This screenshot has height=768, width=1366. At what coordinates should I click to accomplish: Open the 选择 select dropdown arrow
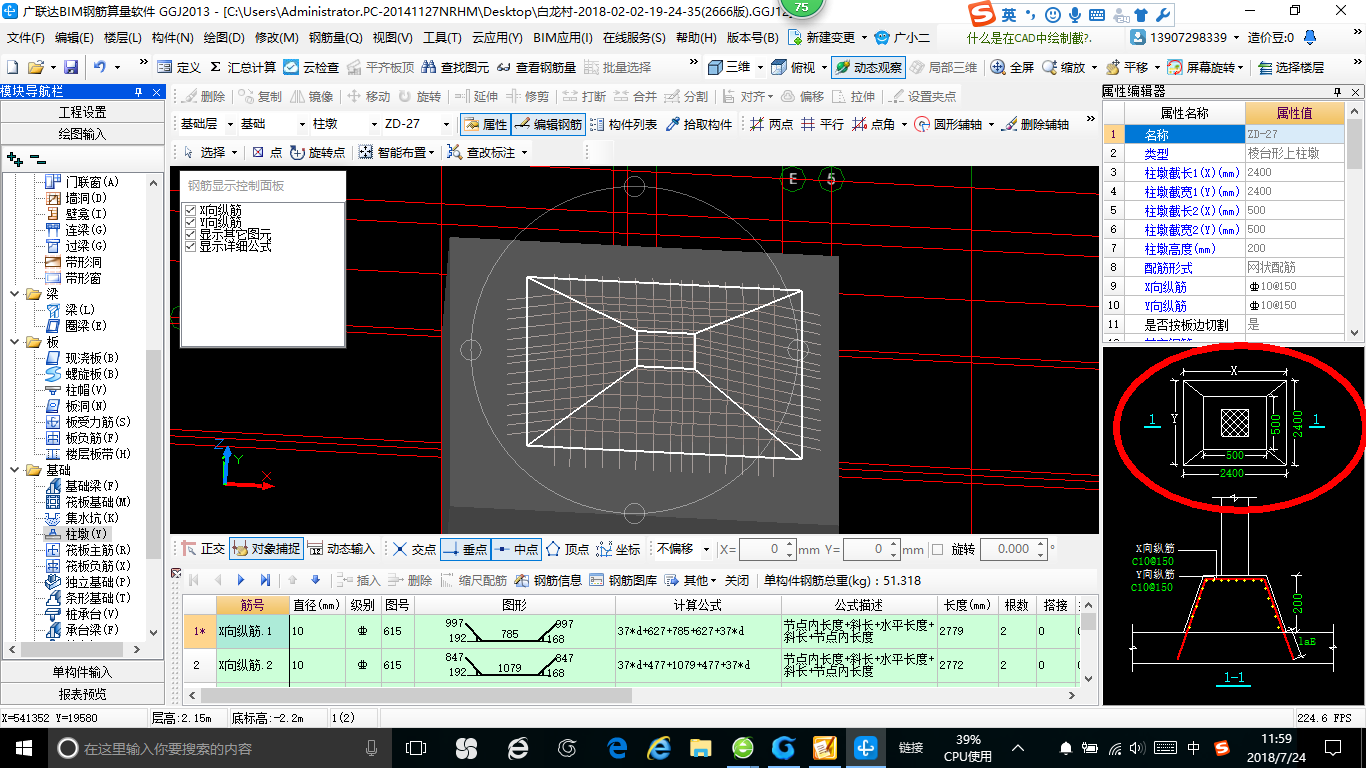(x=234, y=152)
